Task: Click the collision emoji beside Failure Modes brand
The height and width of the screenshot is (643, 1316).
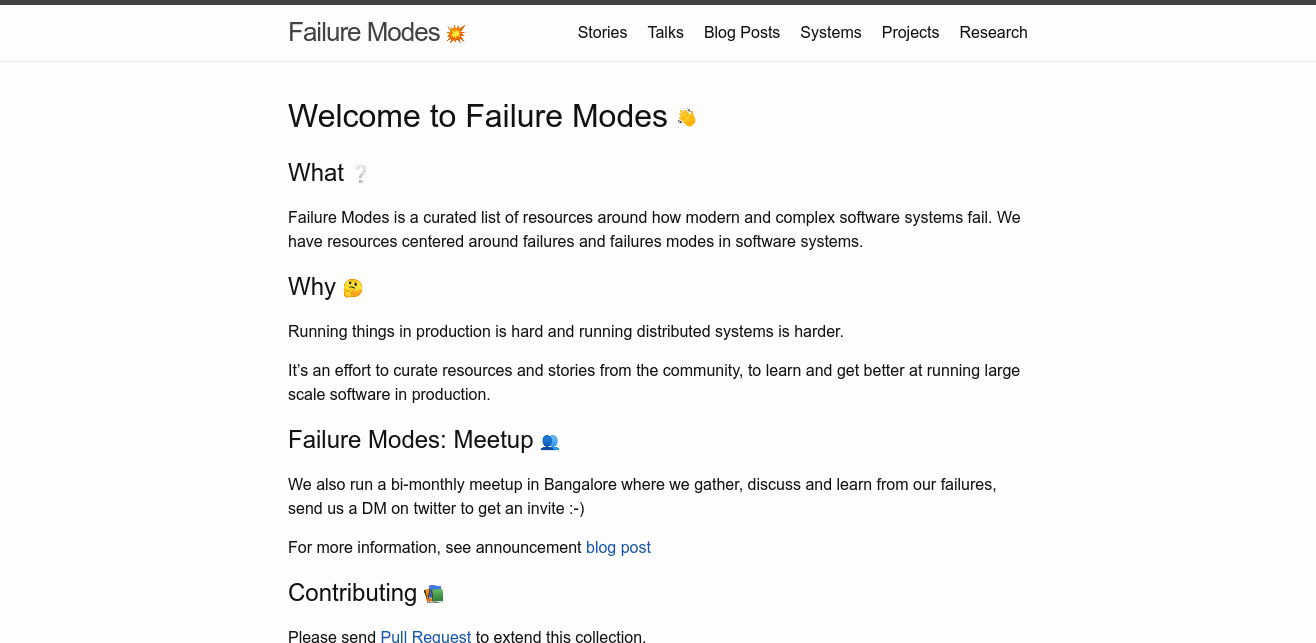Action: pyautogui.click(x=454, y=32)
